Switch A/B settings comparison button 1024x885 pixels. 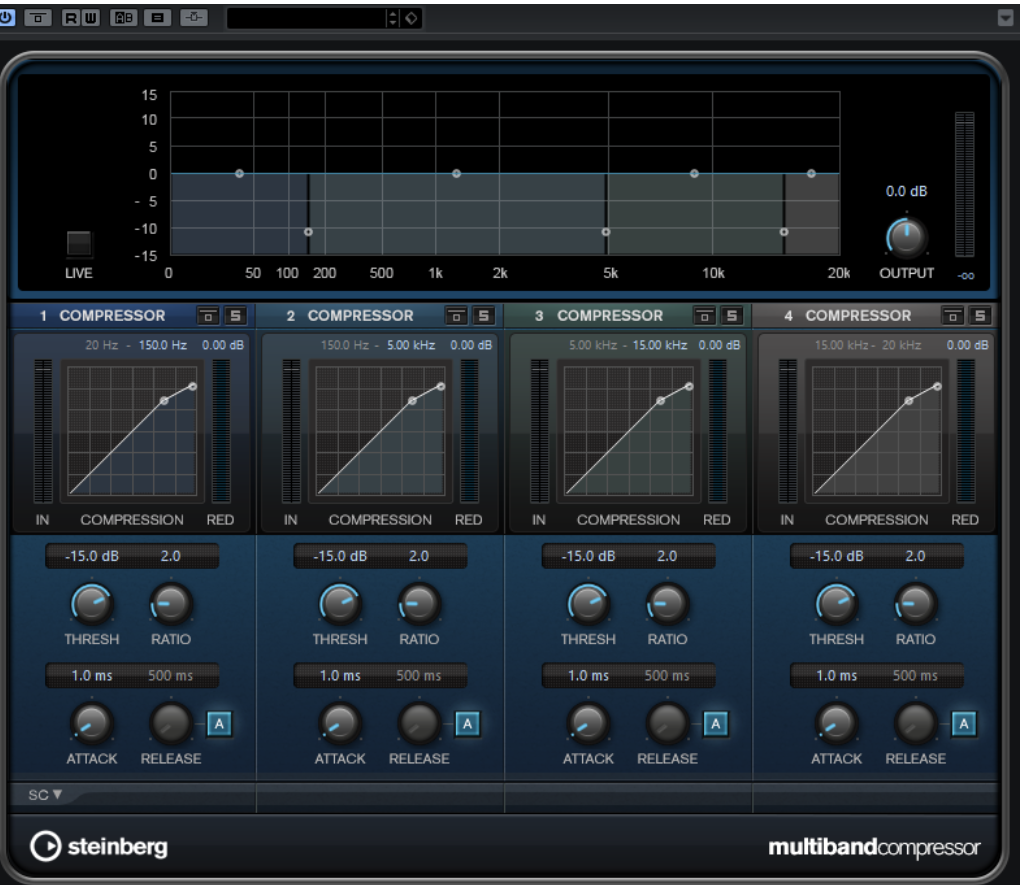(125, 18)
